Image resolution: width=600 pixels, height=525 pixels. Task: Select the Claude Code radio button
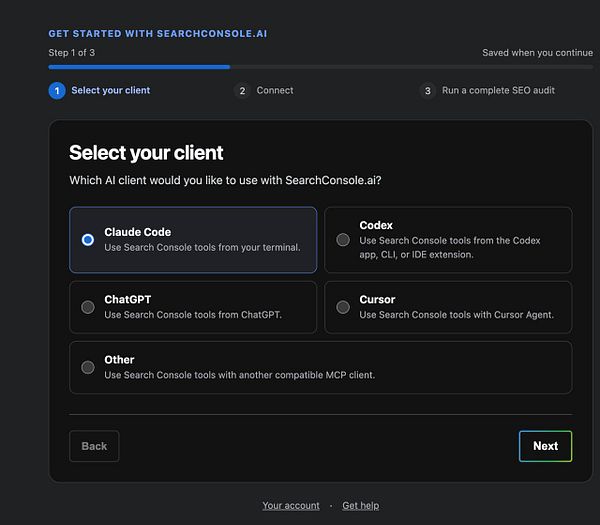tap(88, 240)
